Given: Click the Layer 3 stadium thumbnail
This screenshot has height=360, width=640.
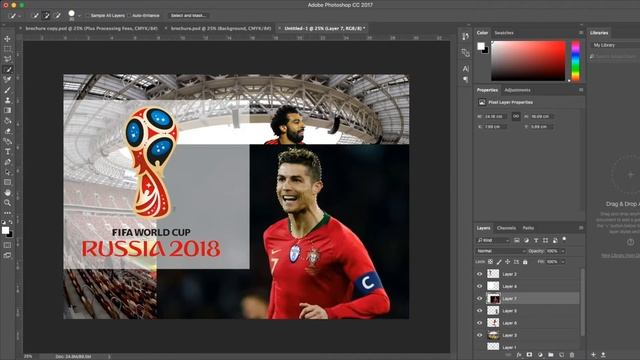Looking at the screenshot, I should pos(493,335).
